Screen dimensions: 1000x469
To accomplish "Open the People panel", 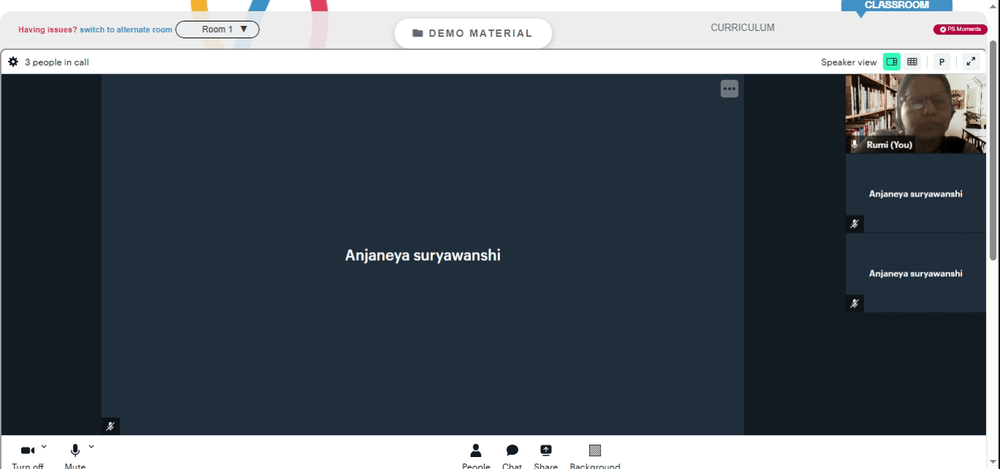I will 476,456.
